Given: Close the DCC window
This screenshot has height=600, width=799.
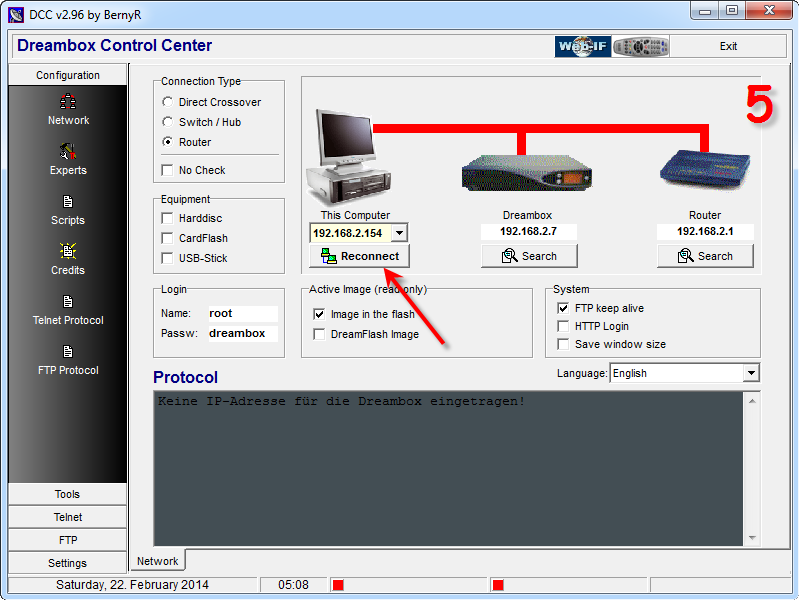Looking at the screenshot, I should [768, 11].
